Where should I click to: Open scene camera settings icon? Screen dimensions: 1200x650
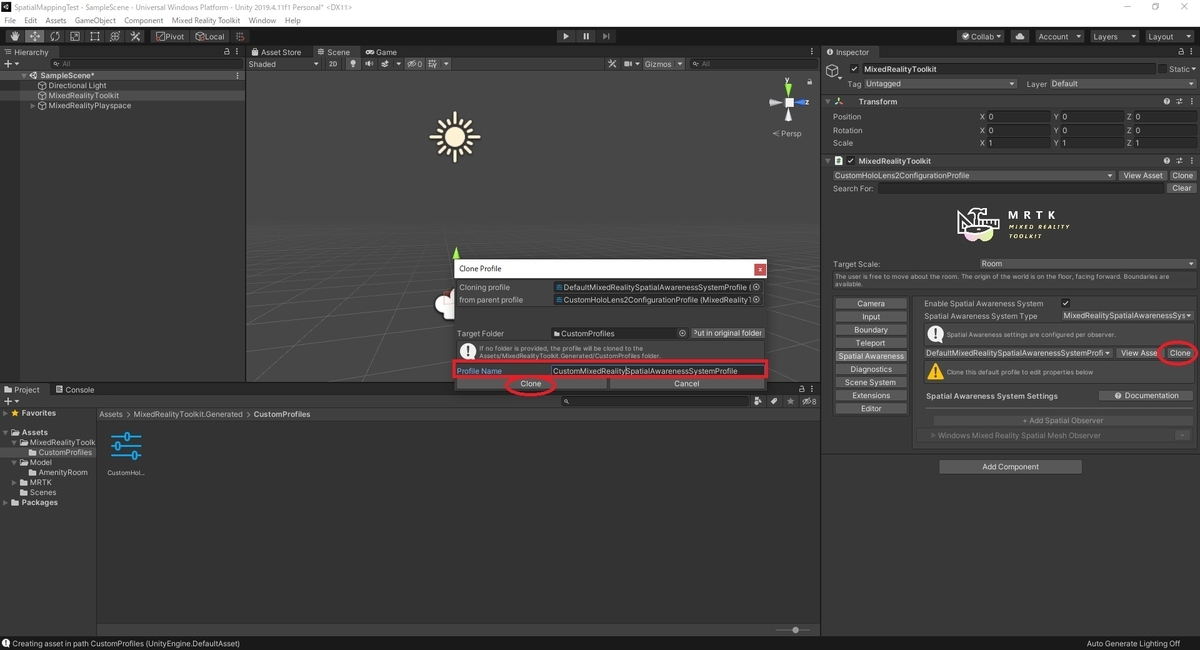632,64
